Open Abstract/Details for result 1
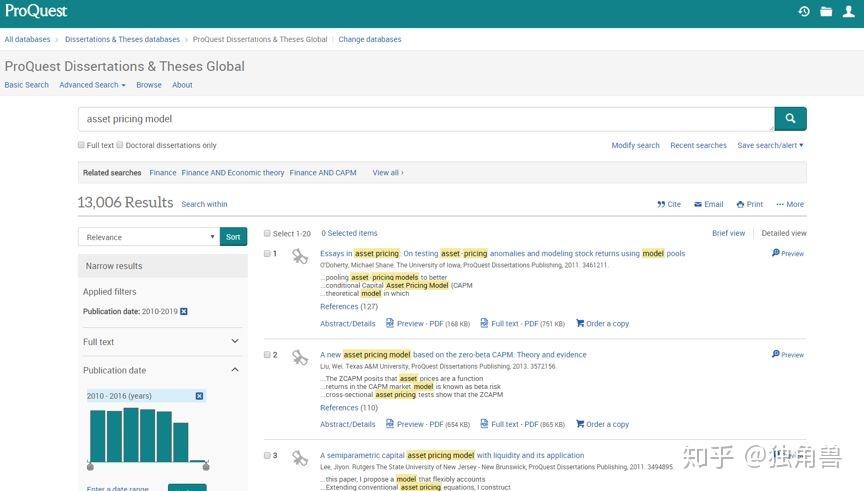Screen dimensions: 864x491 click(348, 323)
